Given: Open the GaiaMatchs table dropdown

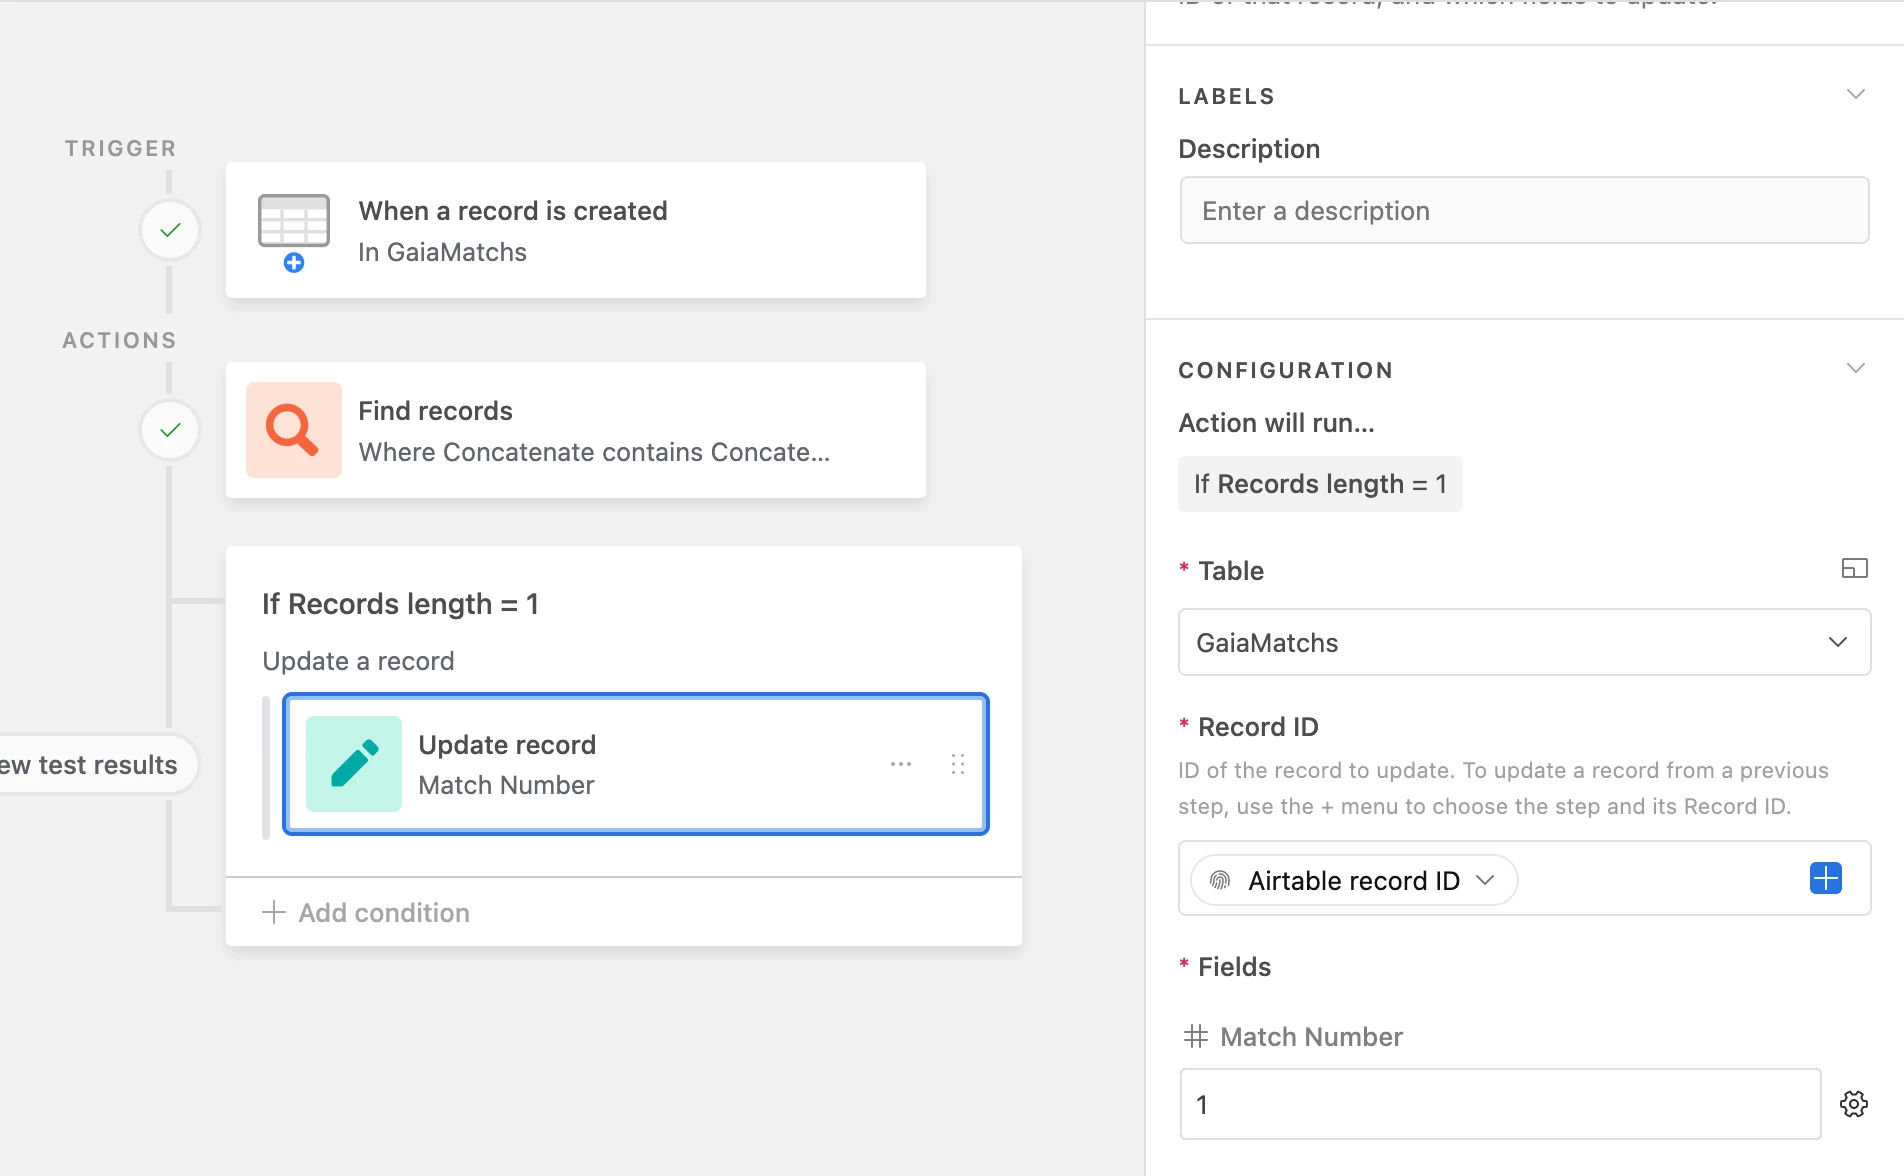Looking at the screenshot, I should (x=1524, y=642).
